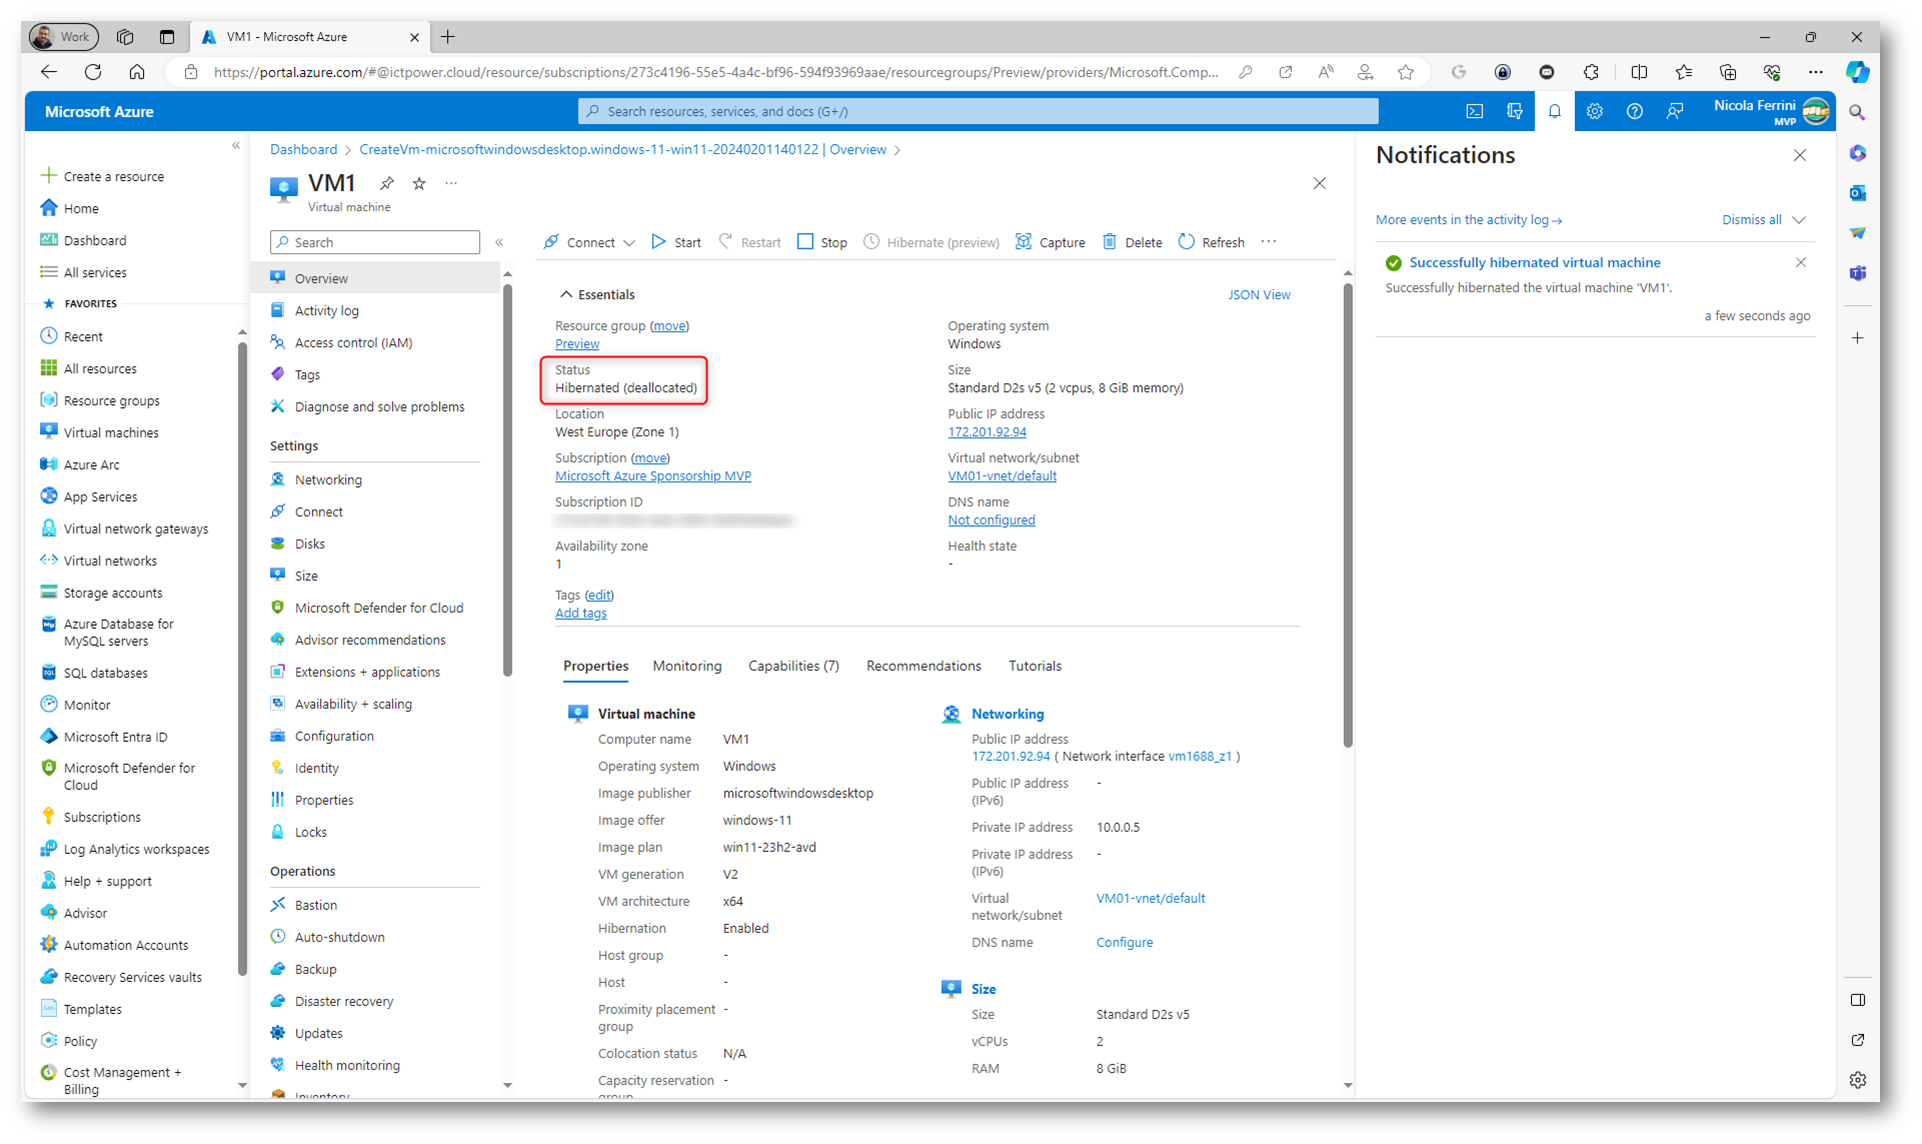The image size is (1922, 1144).
Task: Switch to the Monitoring tab
Action: click(687, 666)
